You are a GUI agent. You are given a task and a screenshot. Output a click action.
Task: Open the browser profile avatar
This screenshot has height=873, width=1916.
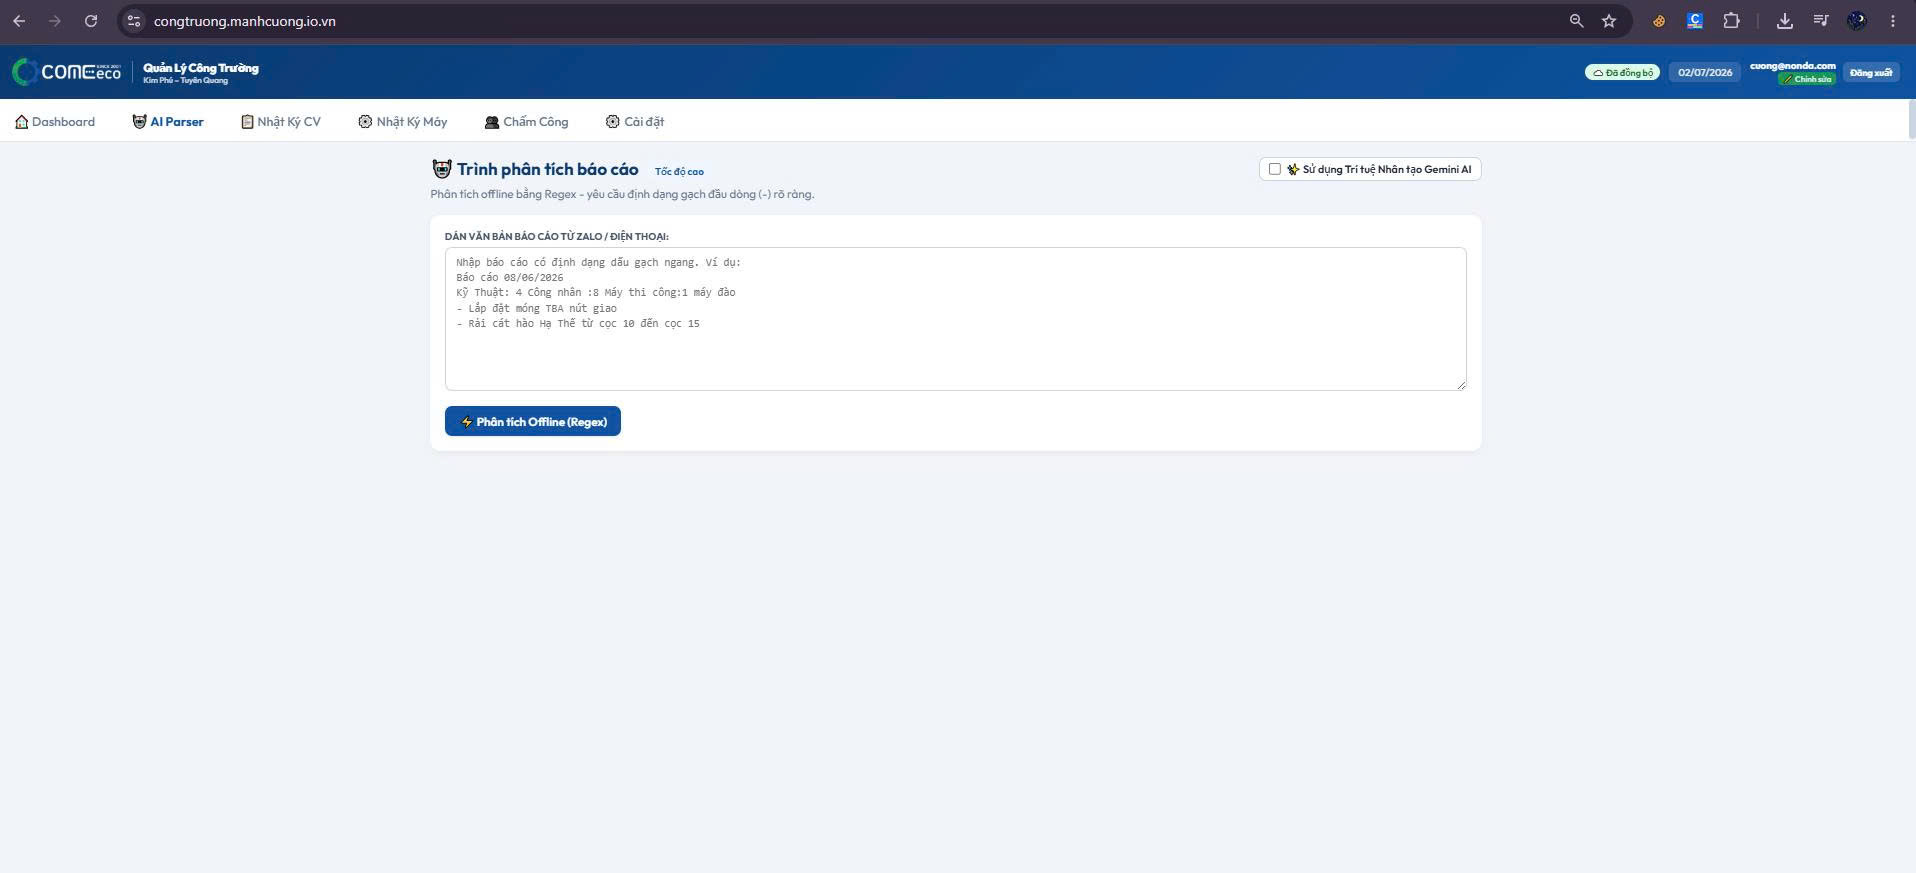(x=1856, y=21)
